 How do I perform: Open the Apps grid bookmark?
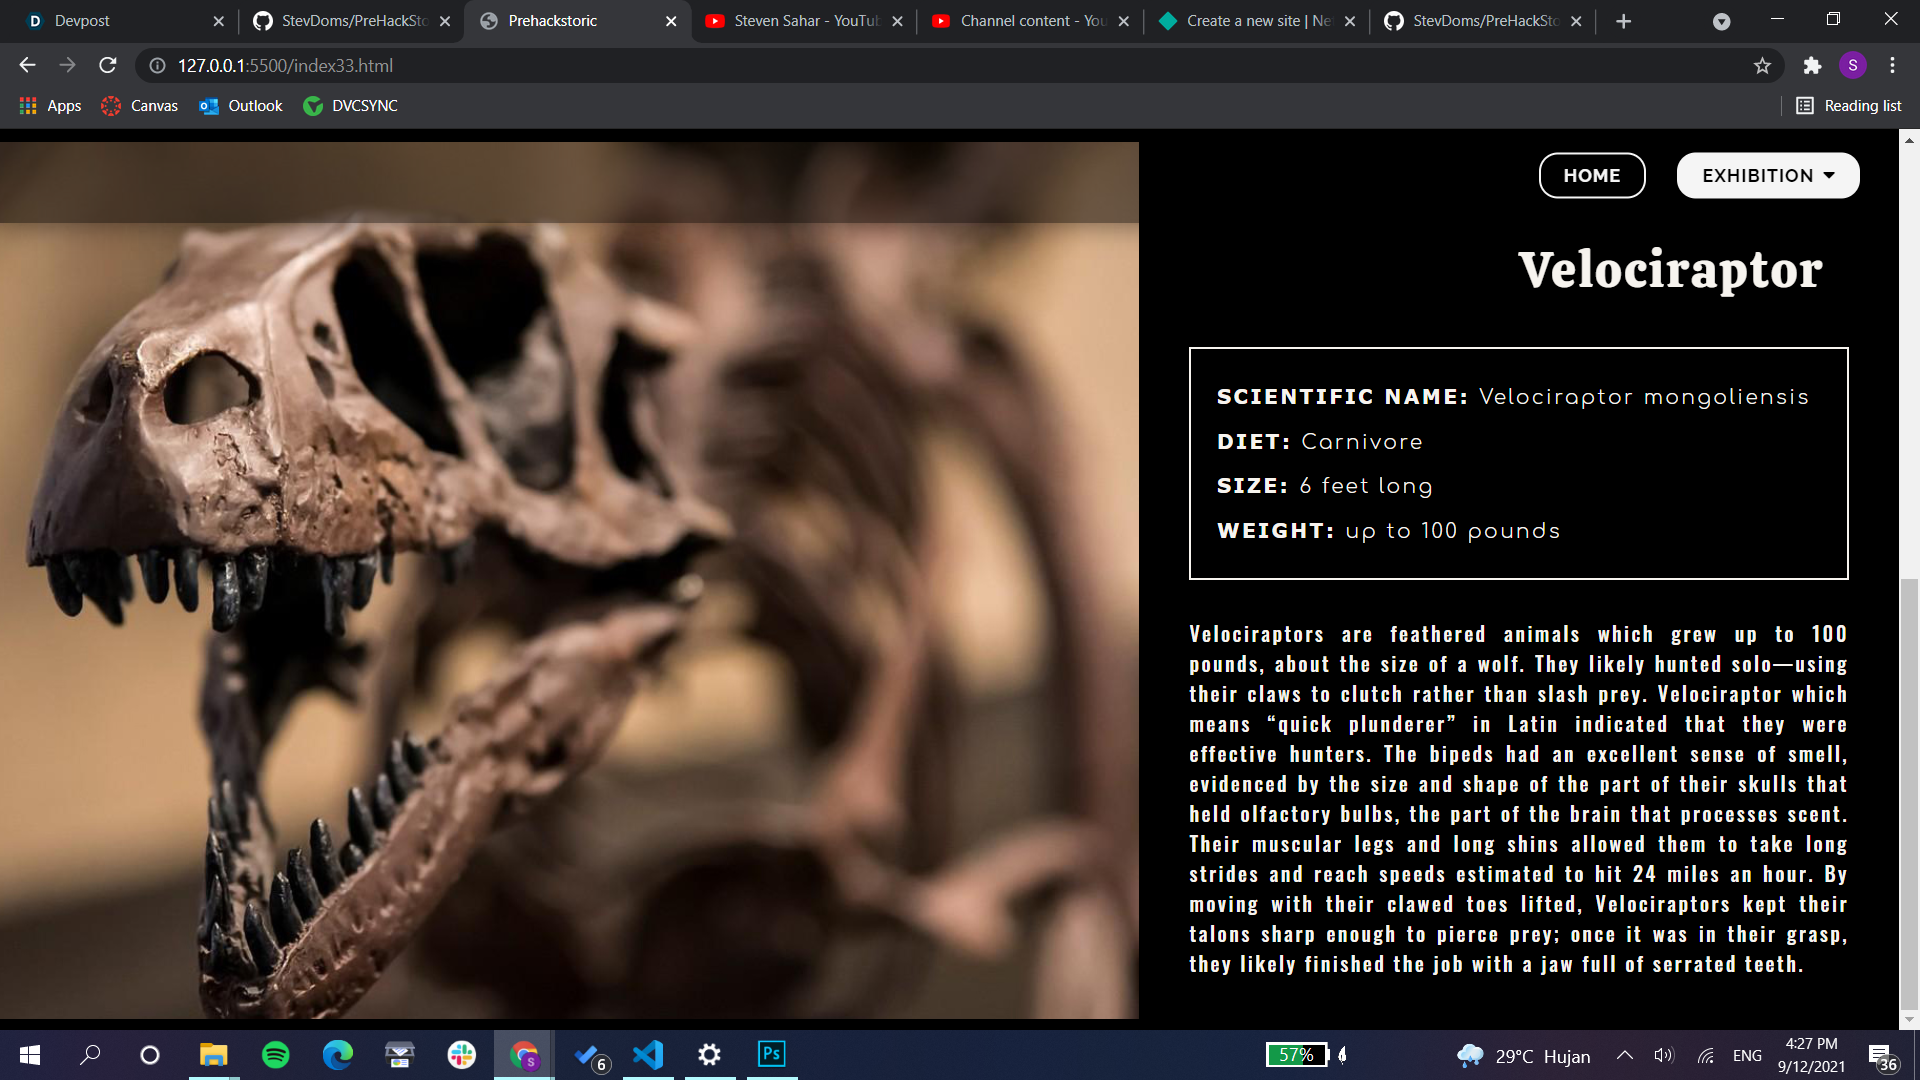pyautogui.click(x=50, y=105)
